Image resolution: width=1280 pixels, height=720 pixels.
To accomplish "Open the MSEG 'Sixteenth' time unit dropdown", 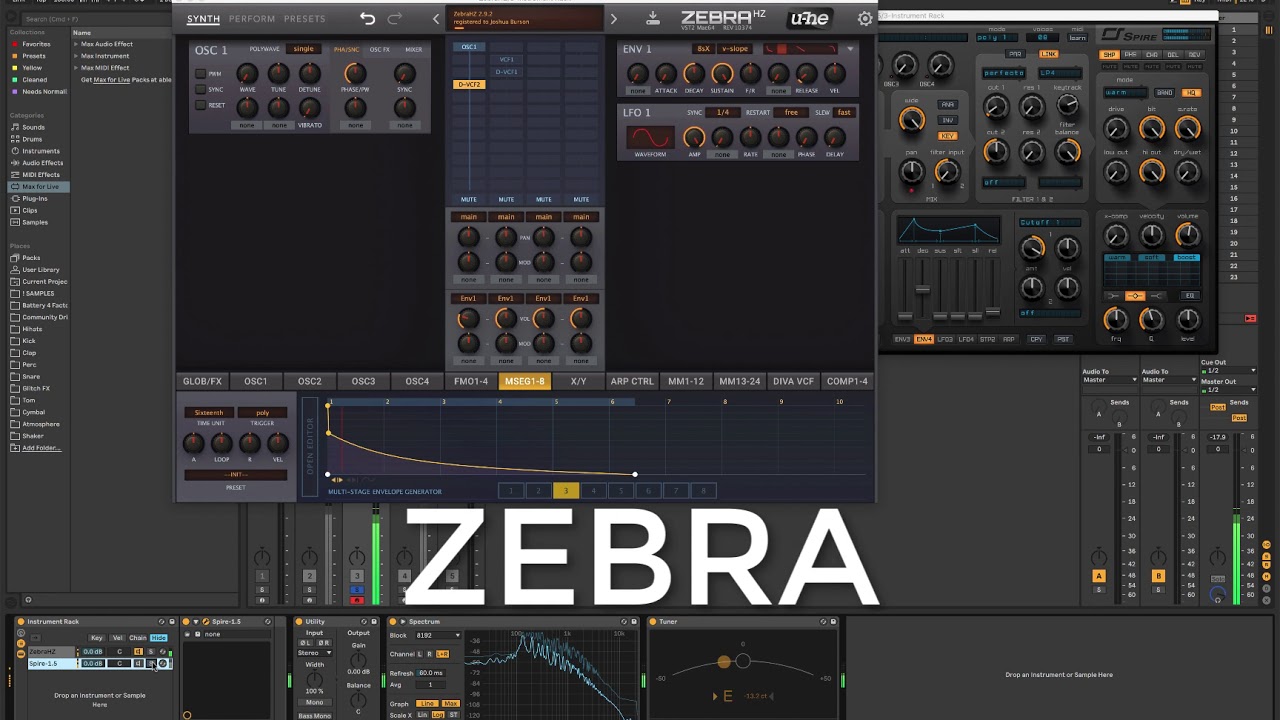I will click(x=209, y=412).
